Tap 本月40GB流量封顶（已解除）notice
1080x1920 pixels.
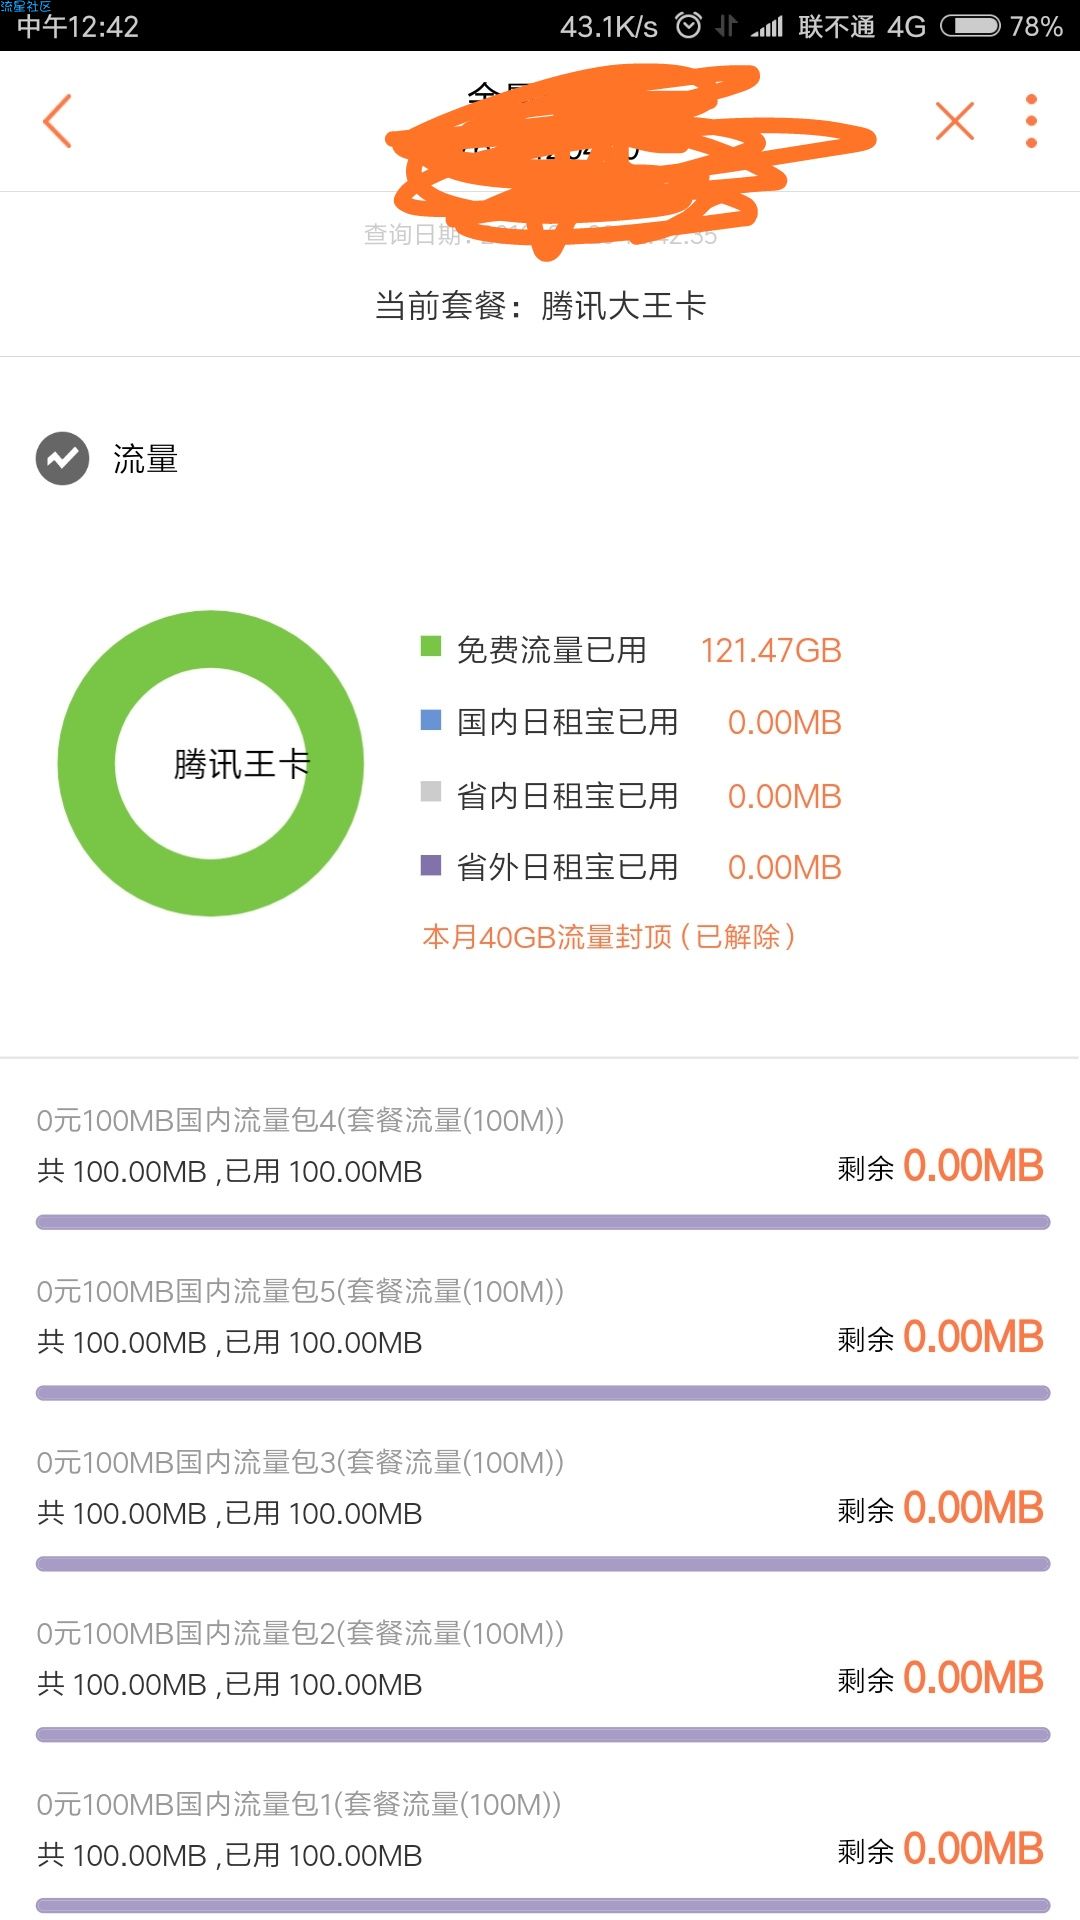(x=609, y=937)
